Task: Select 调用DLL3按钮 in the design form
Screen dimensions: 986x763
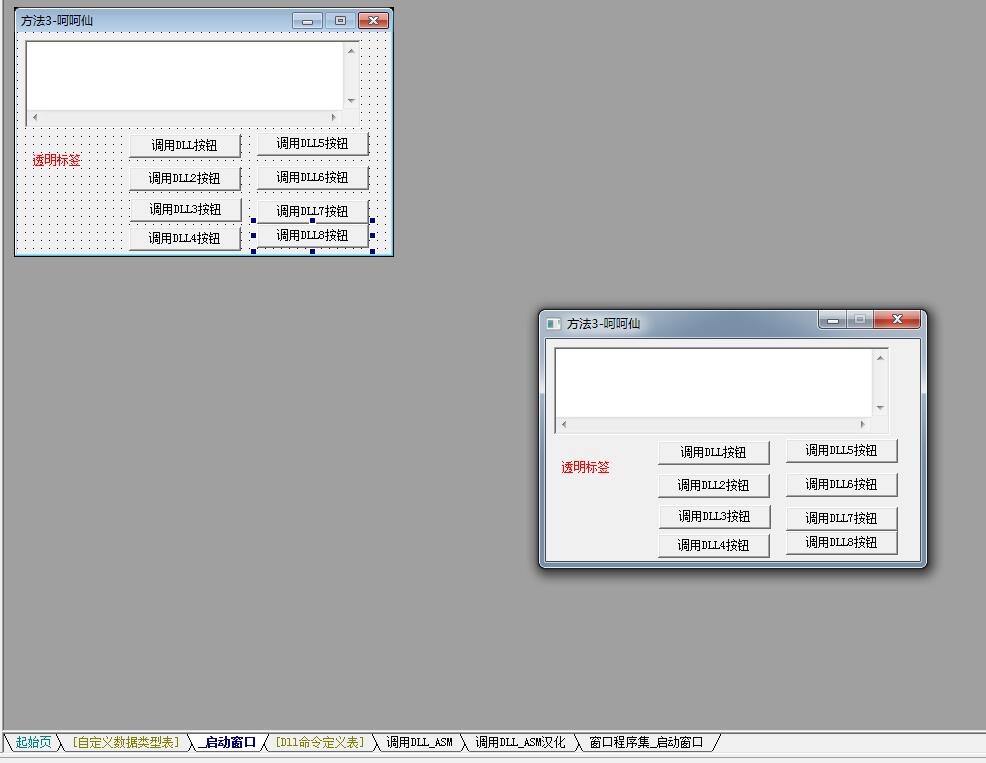Action: click(x=186, y=209)
